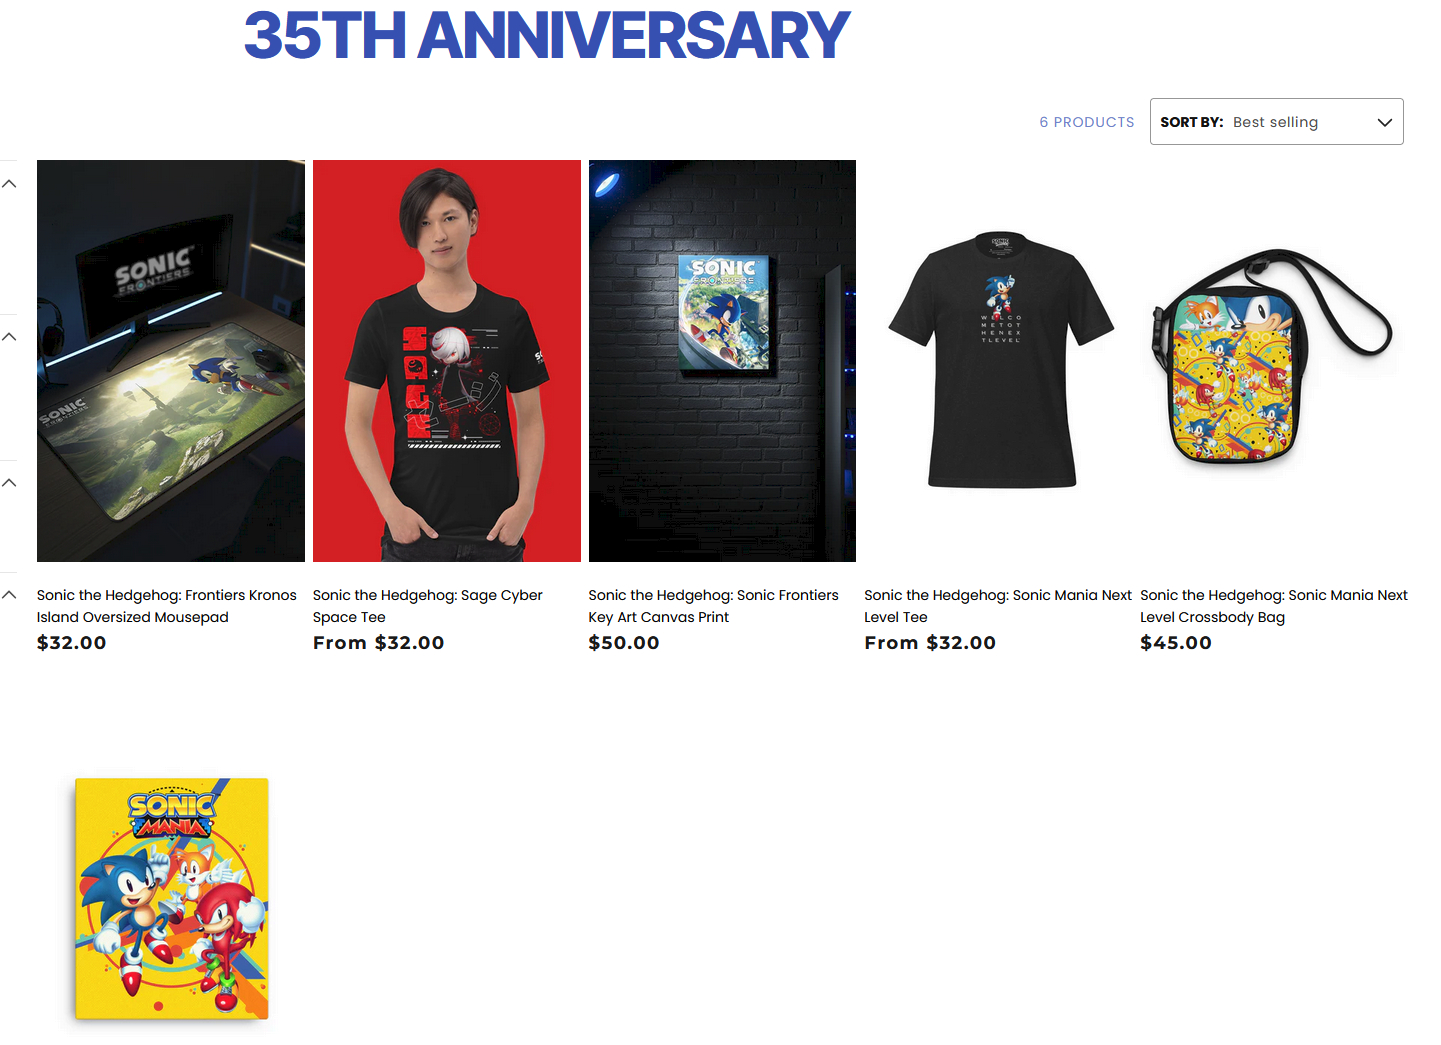
Task: Toggle the third sidebar chevron
Action: click(x=9, y=483)
